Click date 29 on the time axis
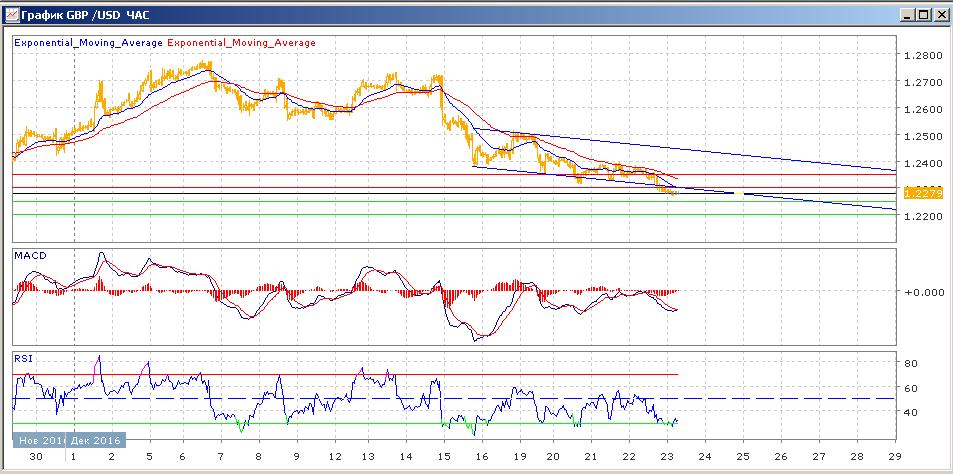 point(893,455)
